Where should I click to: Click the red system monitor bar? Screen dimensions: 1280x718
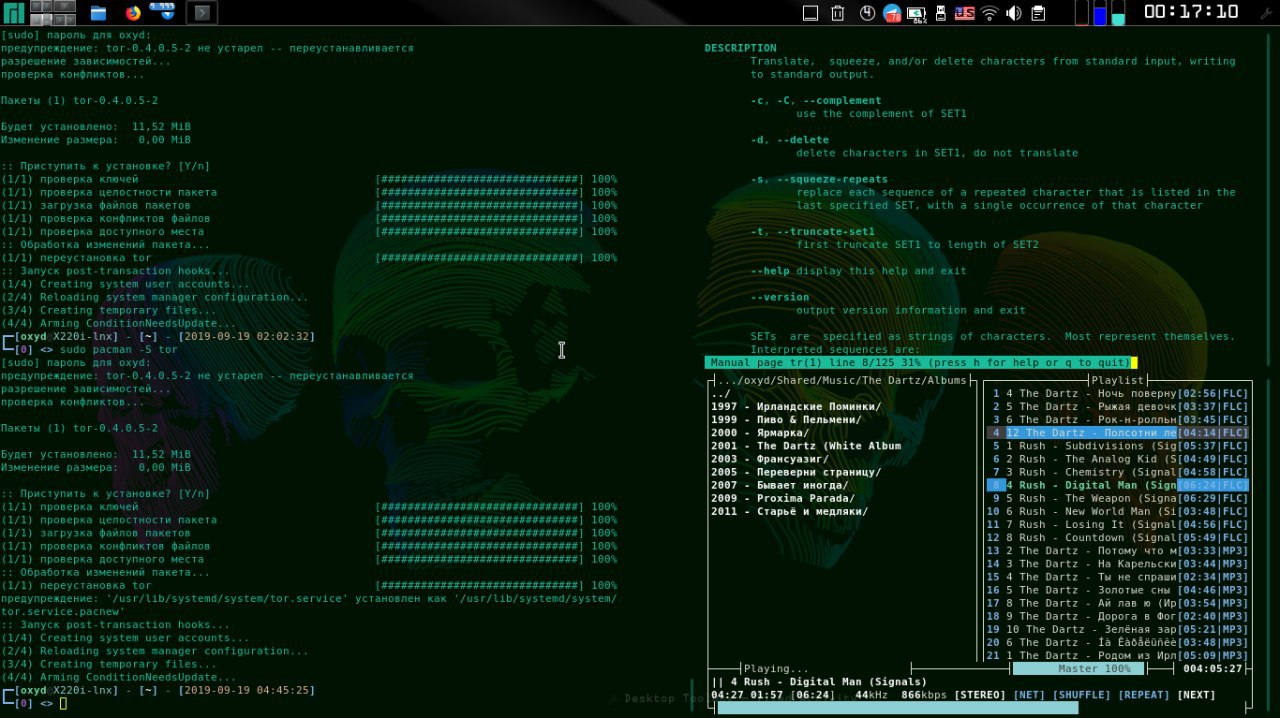(1081, 13)
